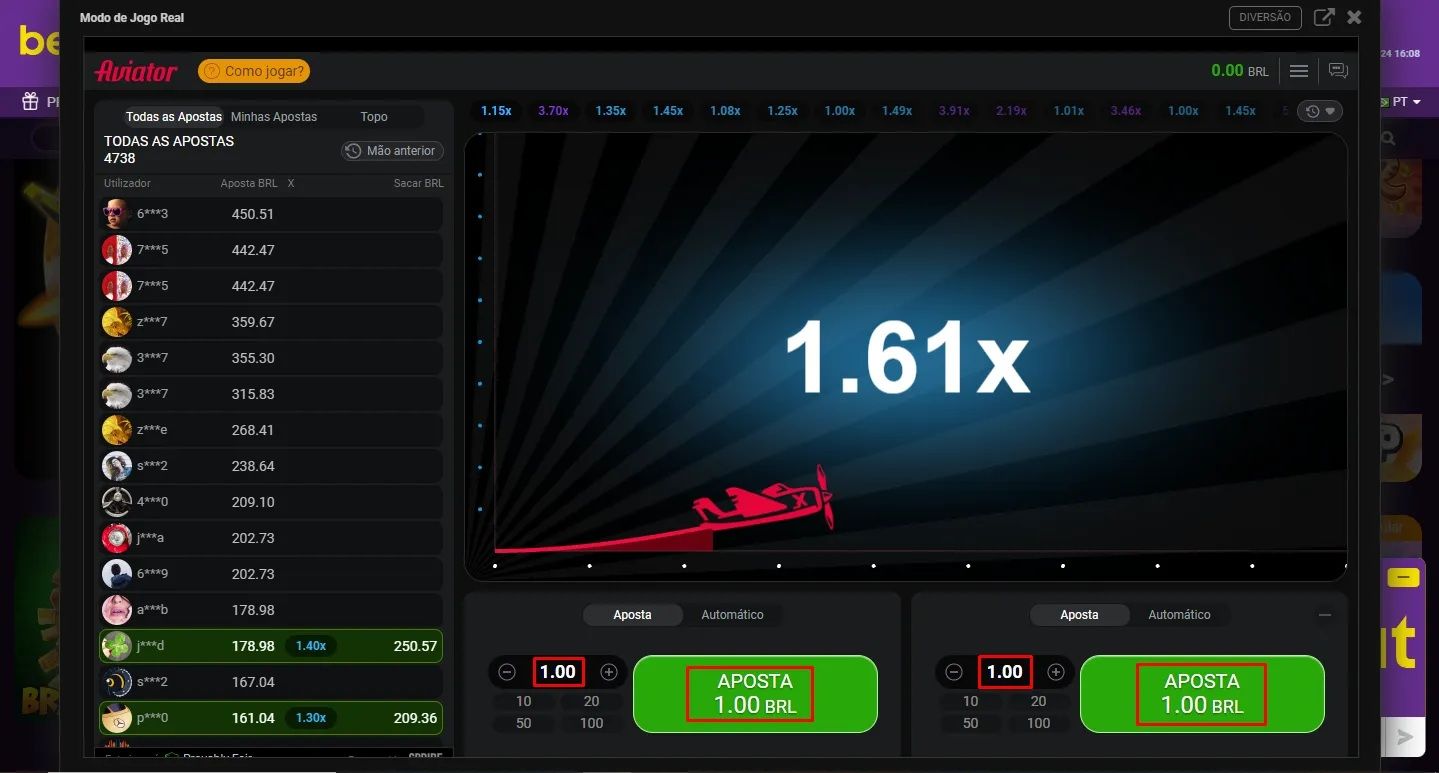Open the chat panel icon
Viewport: 1439px width, 773px height.
point(1338,71)
